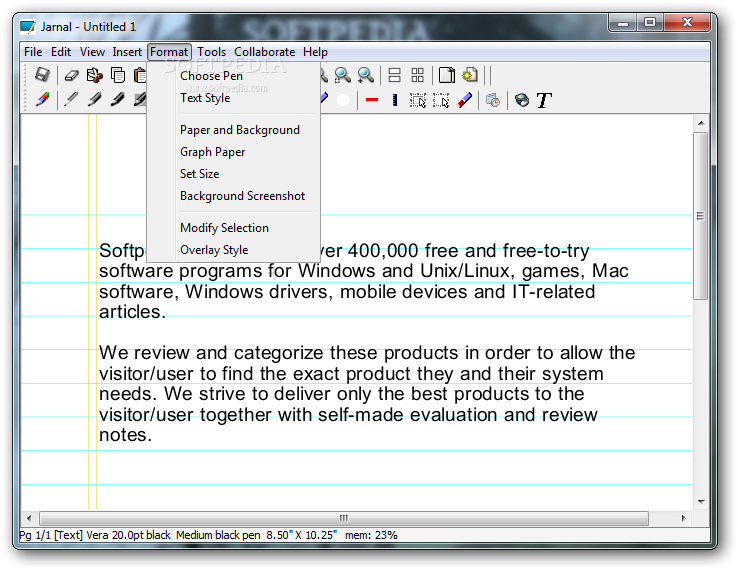Choose the Choose Pen menu entry

tap(233, 76)
